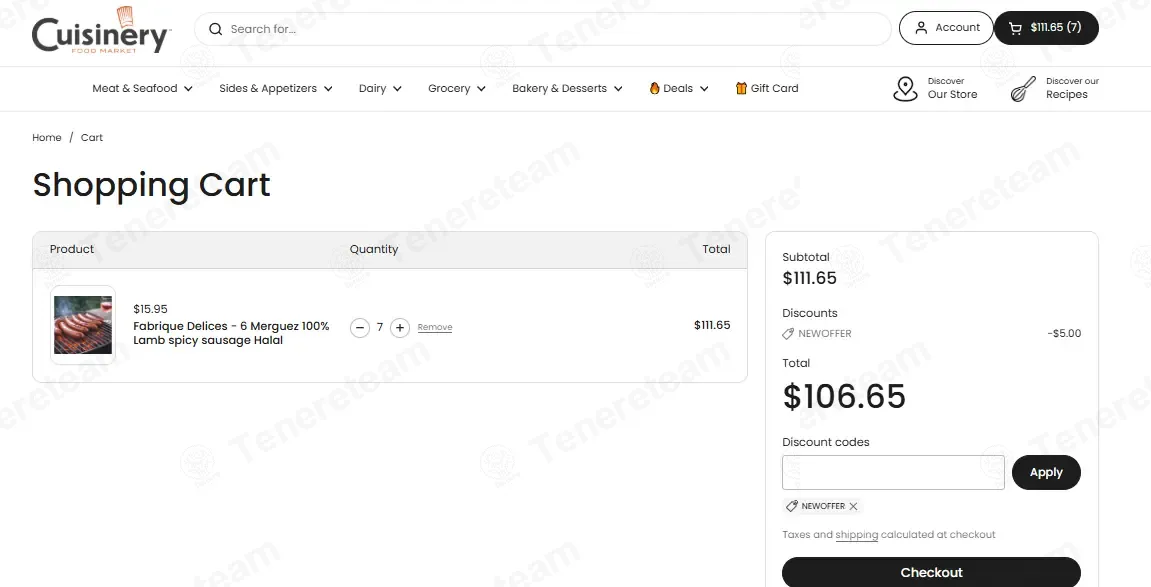
Task: Open the cart icon in header
Action: click(1015, 29)
